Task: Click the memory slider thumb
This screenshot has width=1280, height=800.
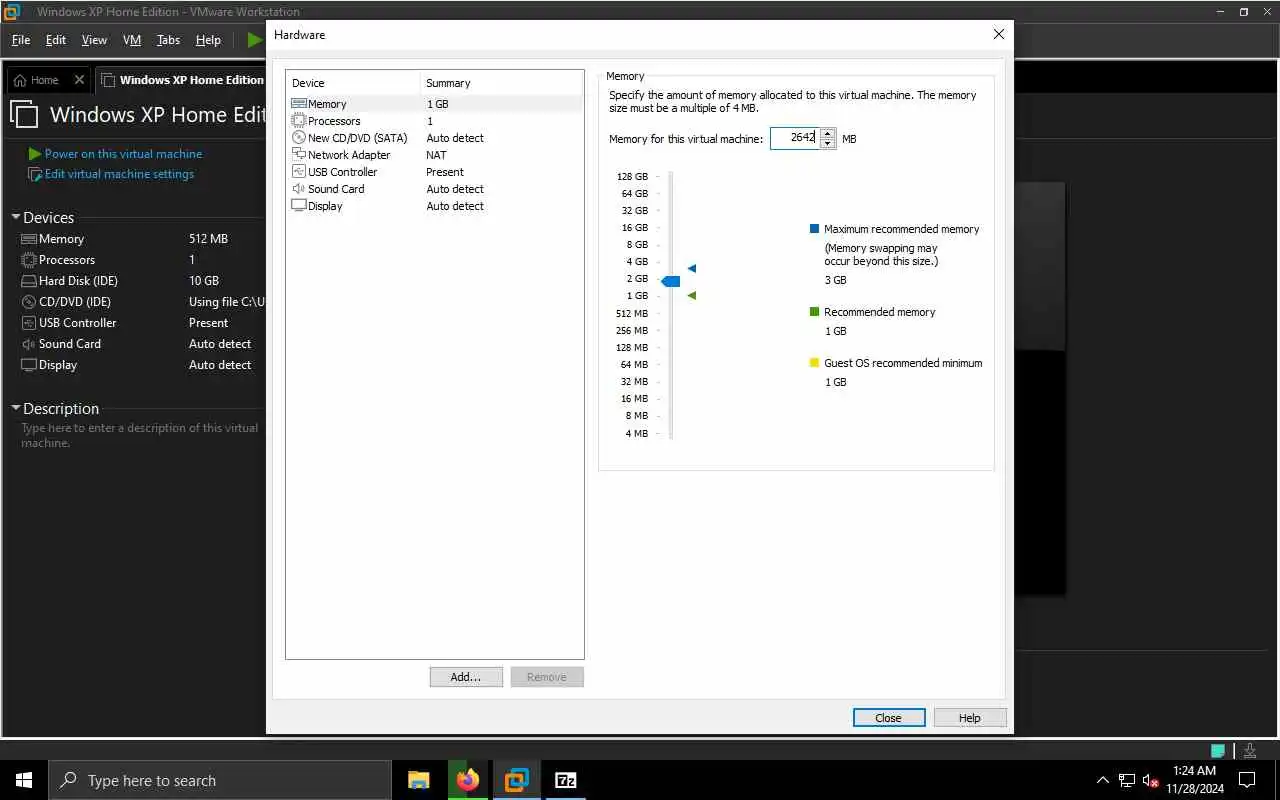Action: [x=671, y=281]
